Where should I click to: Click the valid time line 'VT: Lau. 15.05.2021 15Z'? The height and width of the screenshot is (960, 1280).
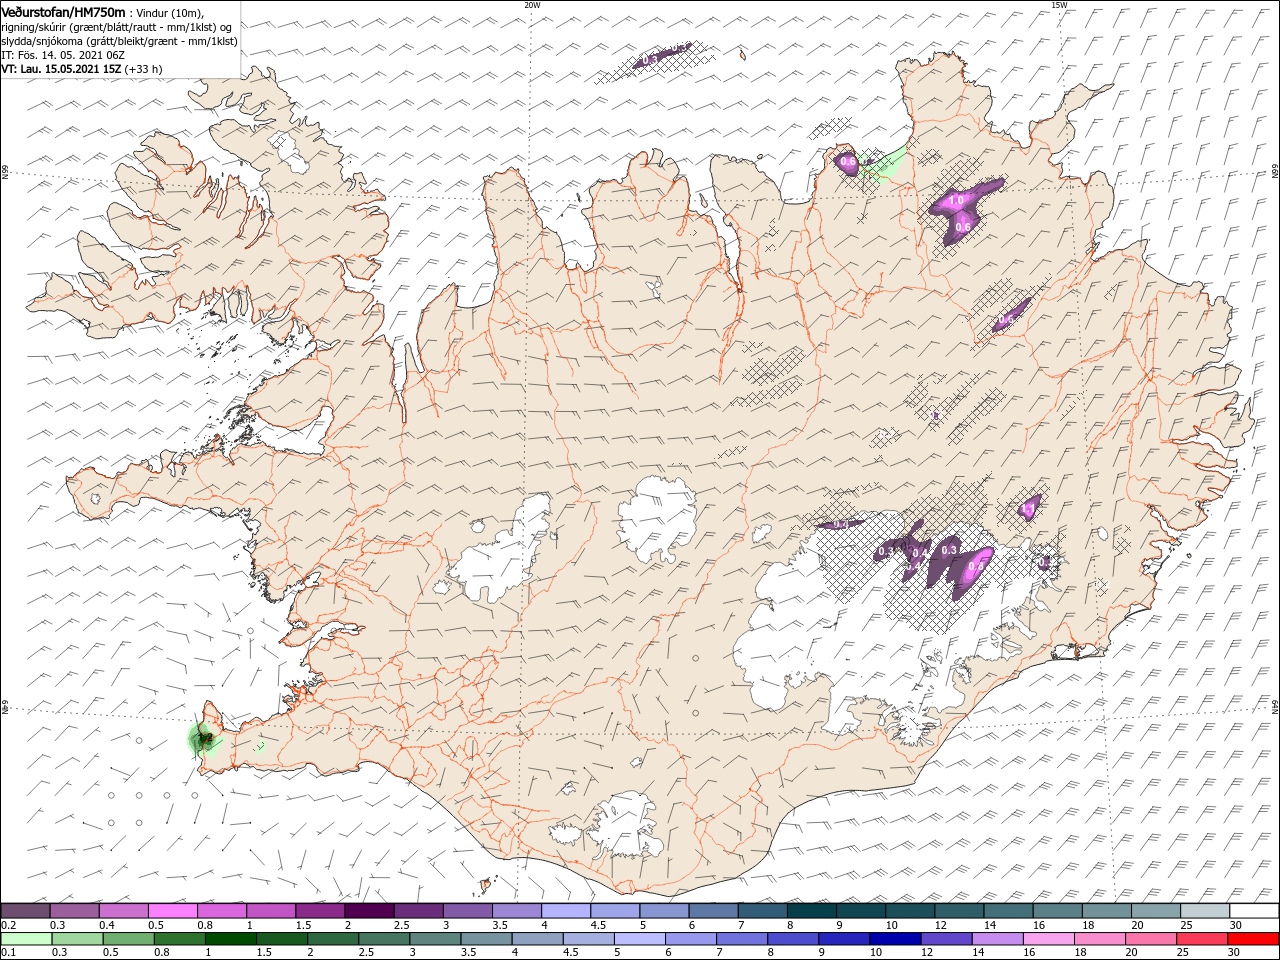(x=62, y=69)
